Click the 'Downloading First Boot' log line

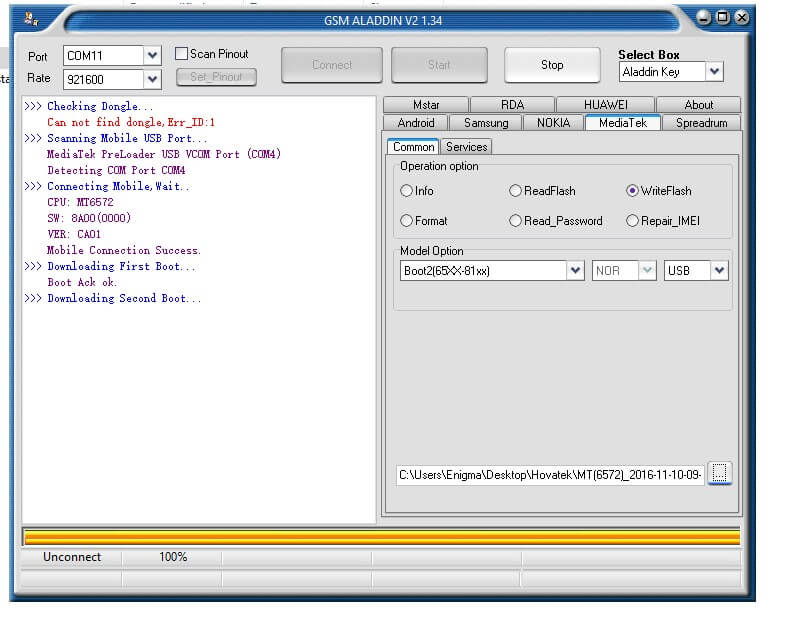(x=110, y=266)
